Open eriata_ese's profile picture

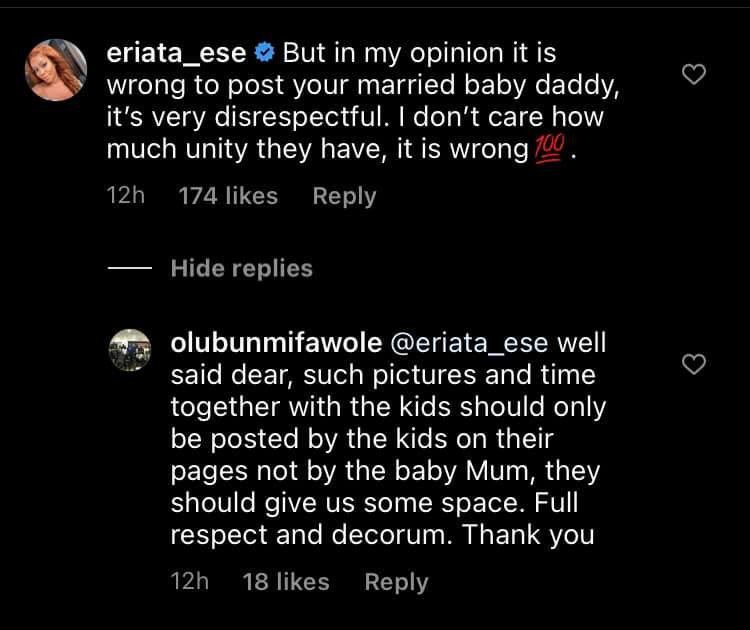point(55,70)
